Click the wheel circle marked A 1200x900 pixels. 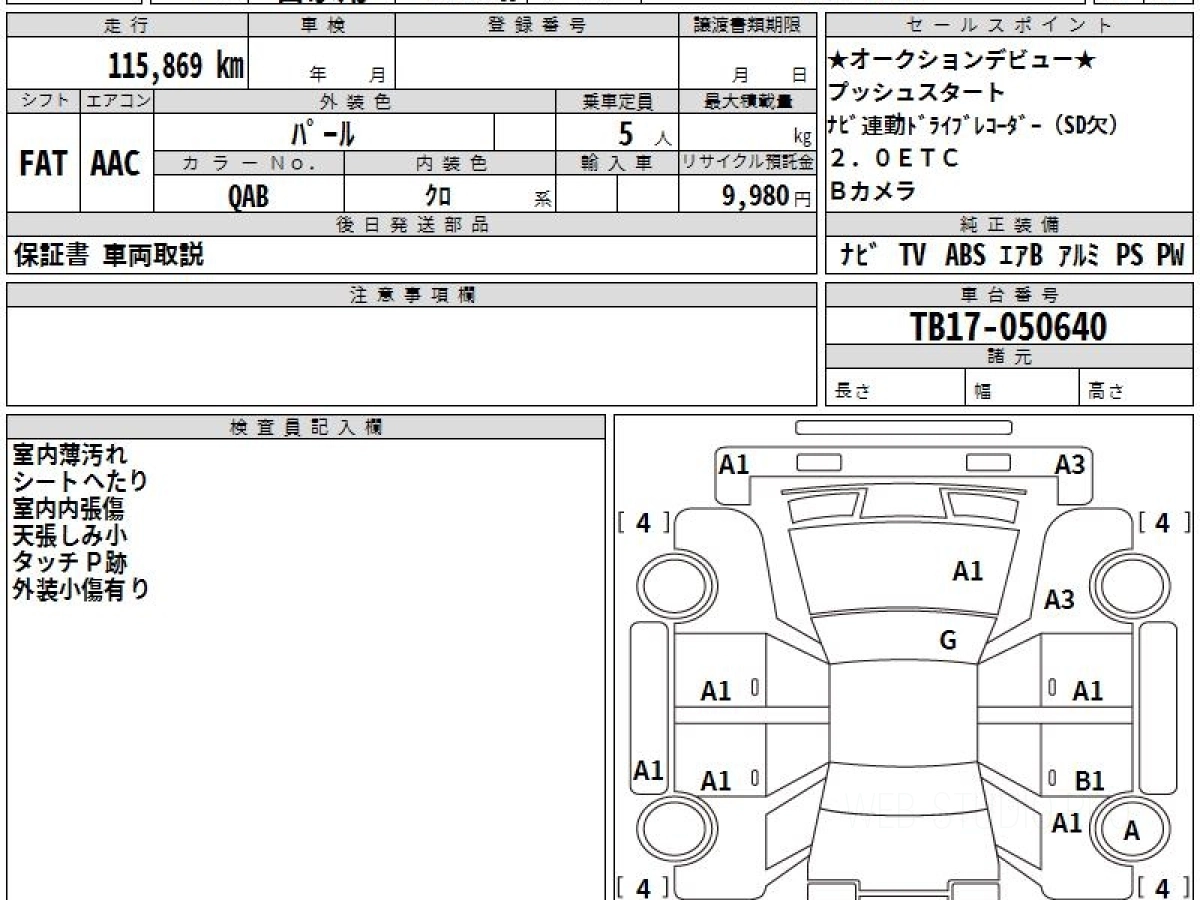click(x=1131, y=830)
